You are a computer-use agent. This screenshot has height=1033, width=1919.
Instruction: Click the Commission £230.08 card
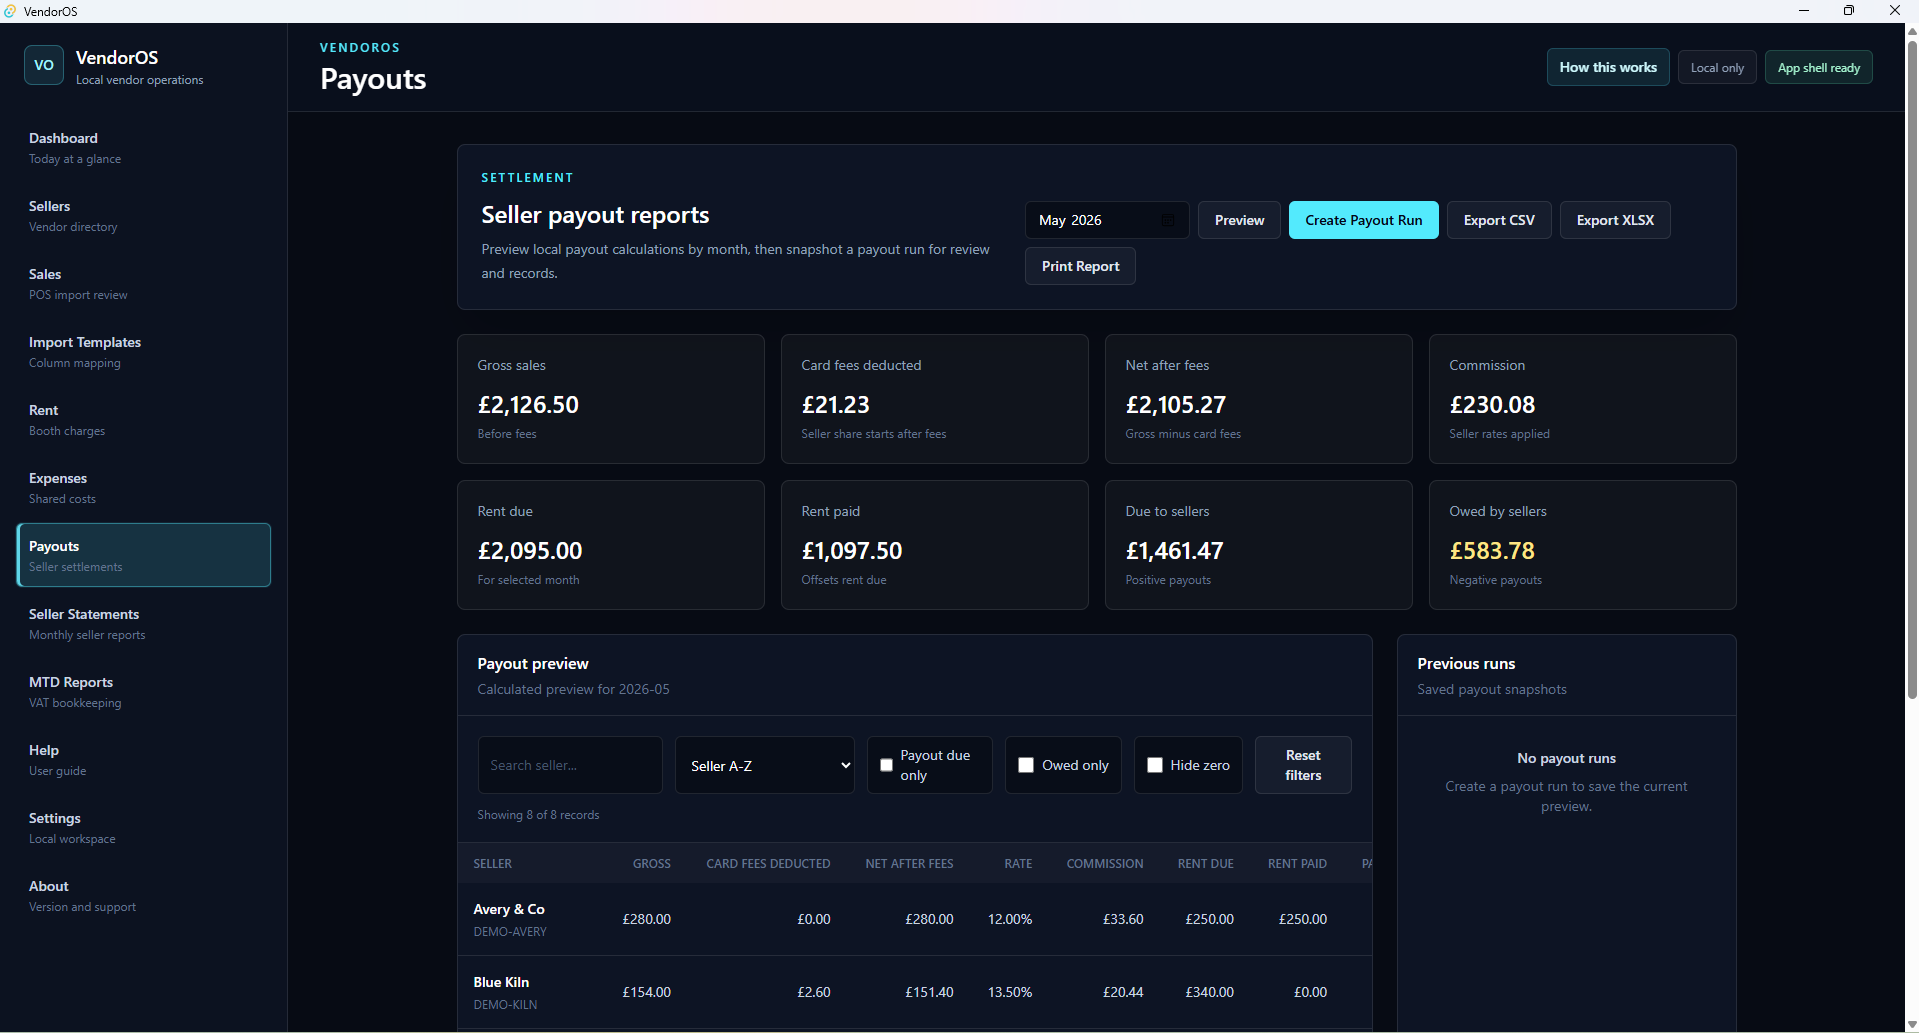click(1583, 399)
